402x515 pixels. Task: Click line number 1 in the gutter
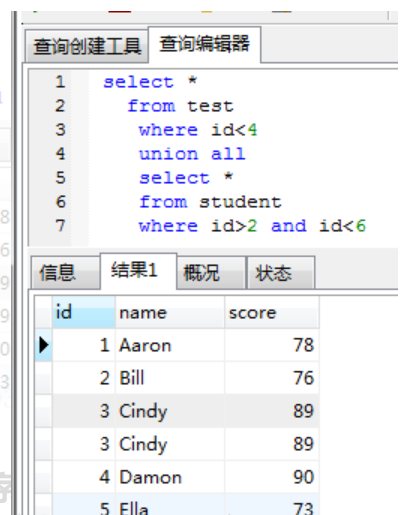click(60, 82)
